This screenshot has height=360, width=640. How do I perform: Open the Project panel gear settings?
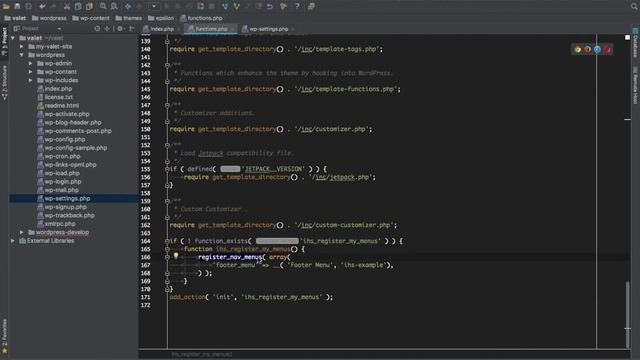pos(120,29)
